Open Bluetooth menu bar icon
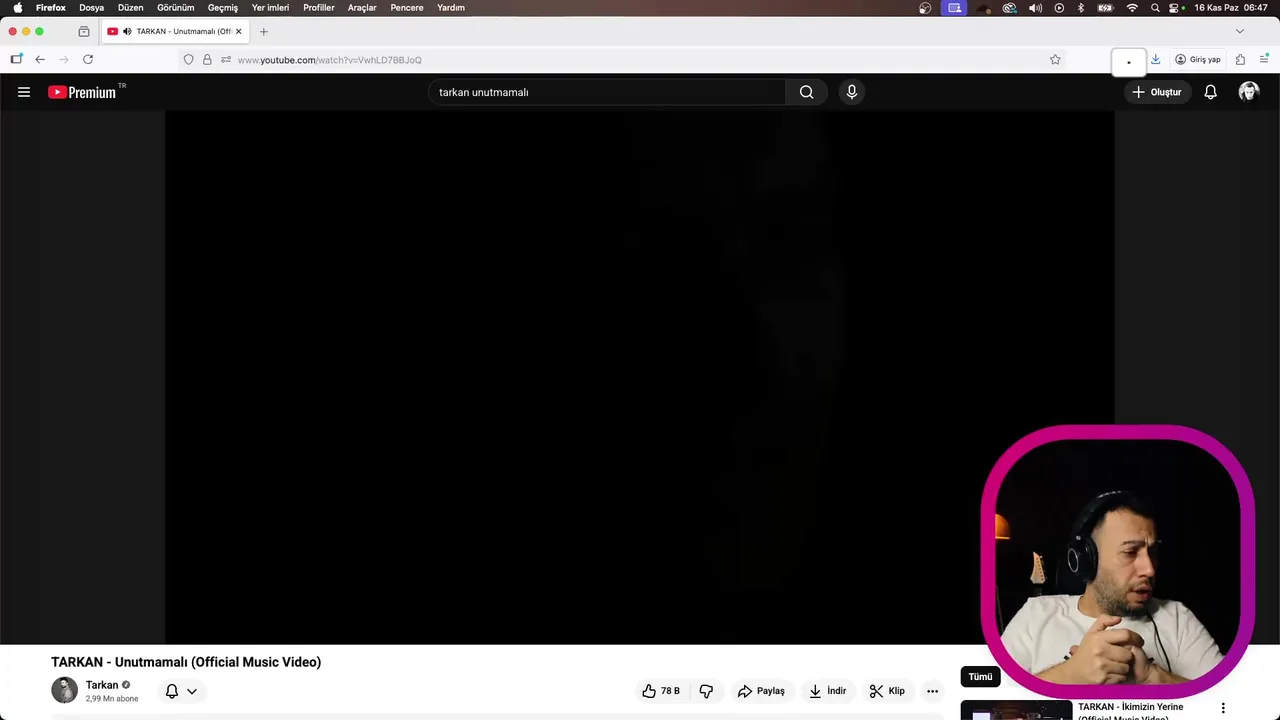Viewport: 1280px width, 720px height. click(x=1081, y=8)
